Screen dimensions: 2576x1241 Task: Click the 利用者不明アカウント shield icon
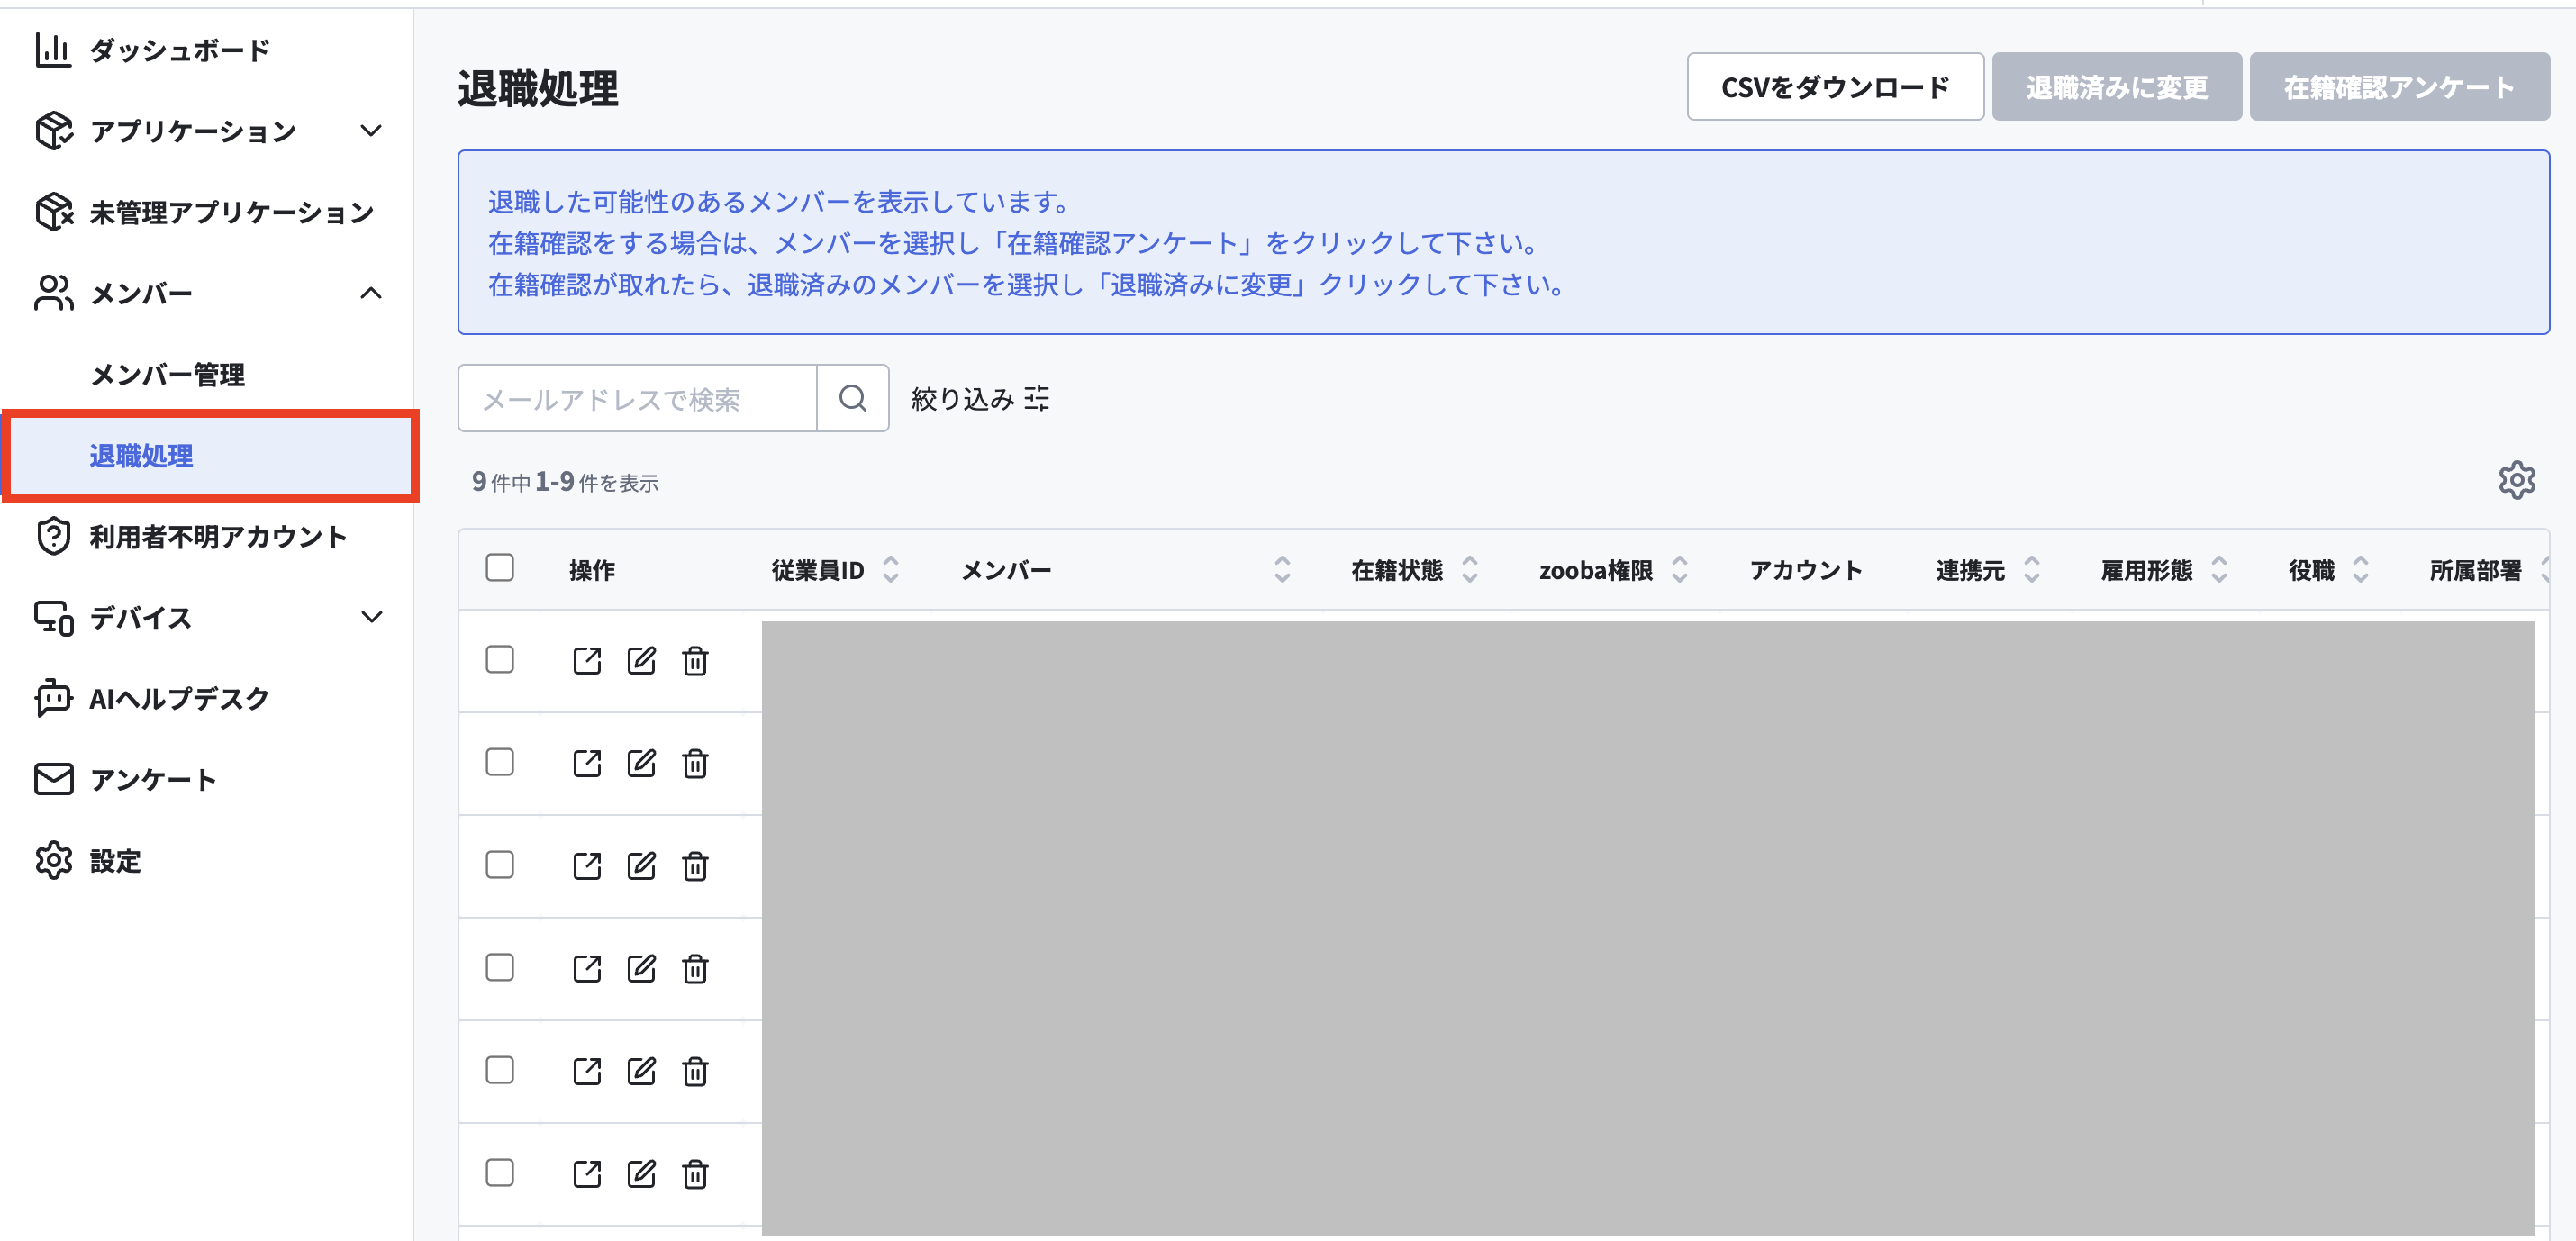tap(53, 537)
